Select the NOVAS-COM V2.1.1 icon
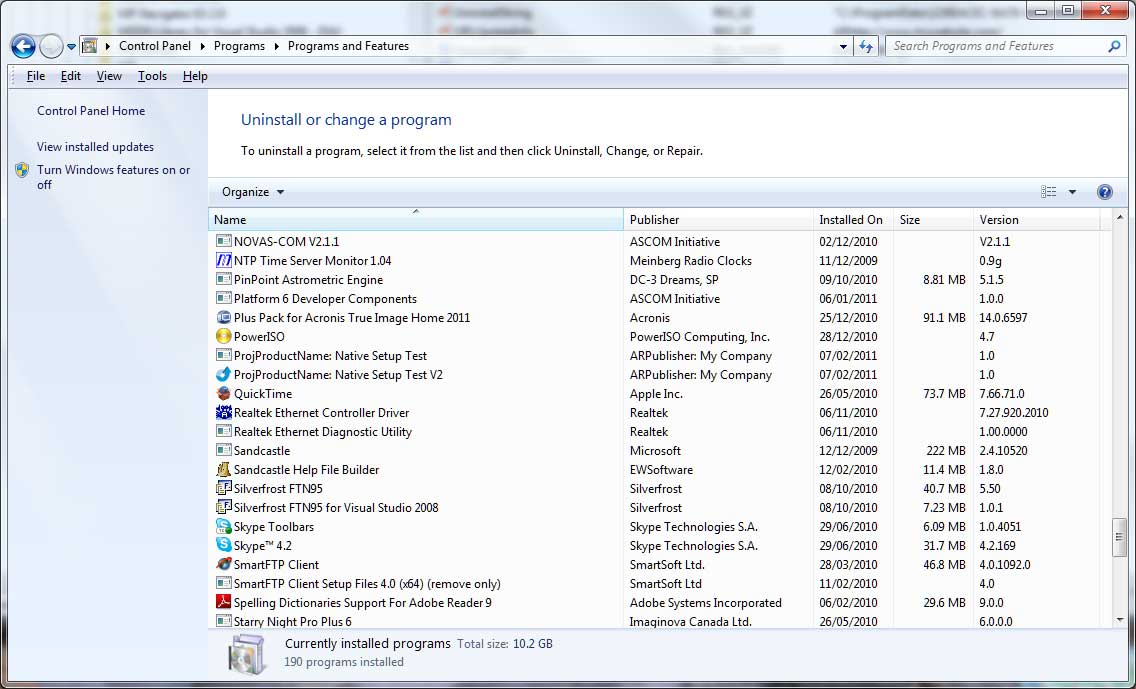 [224, 241]
